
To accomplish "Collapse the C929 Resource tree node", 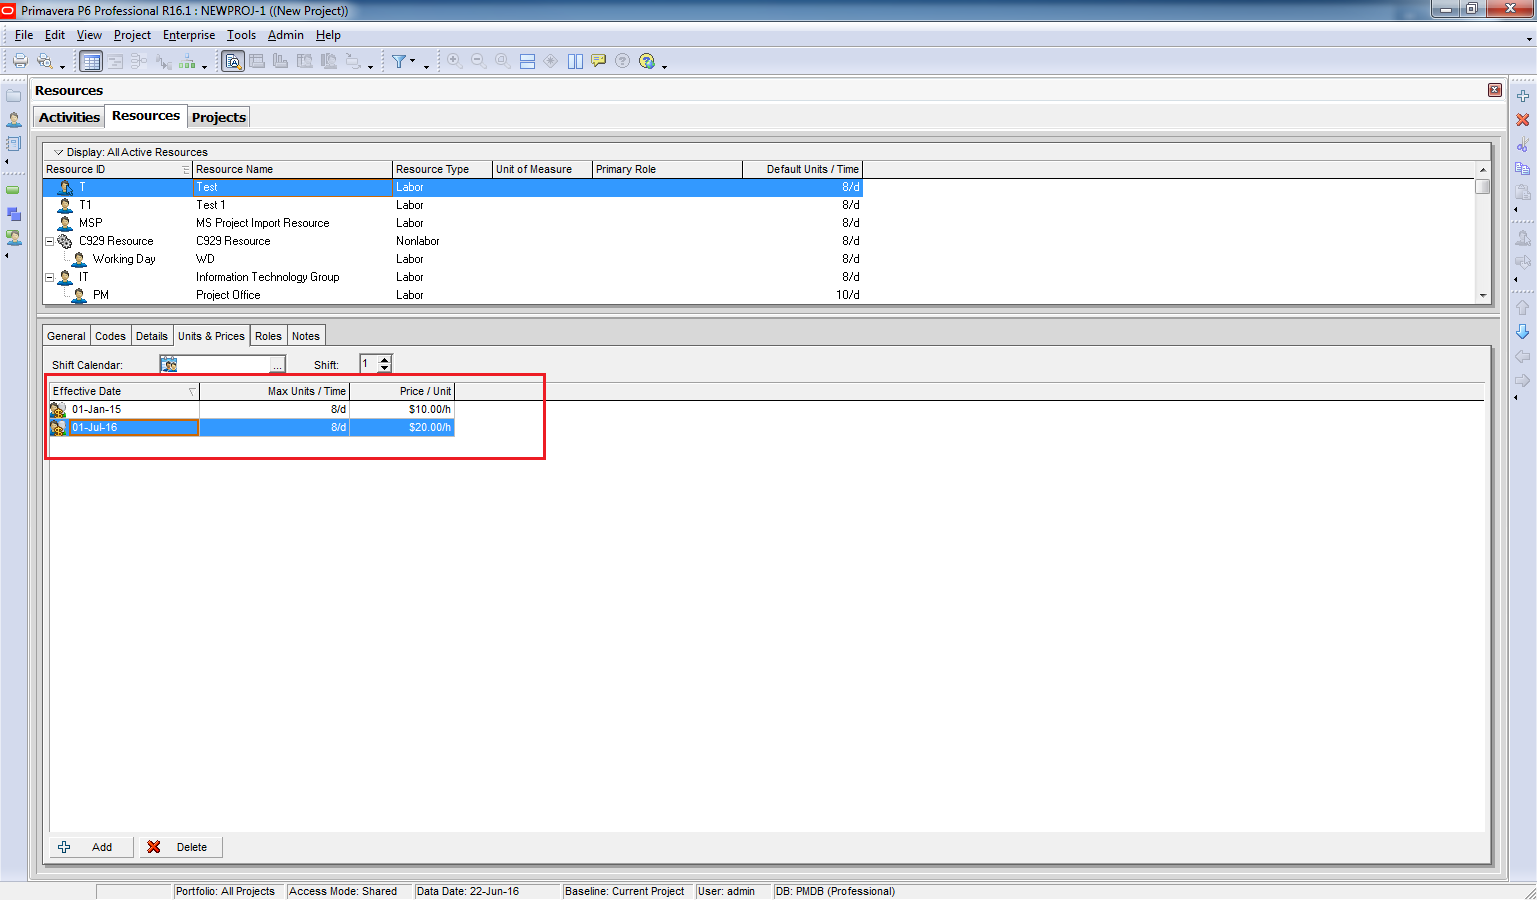I will point(50,241).
